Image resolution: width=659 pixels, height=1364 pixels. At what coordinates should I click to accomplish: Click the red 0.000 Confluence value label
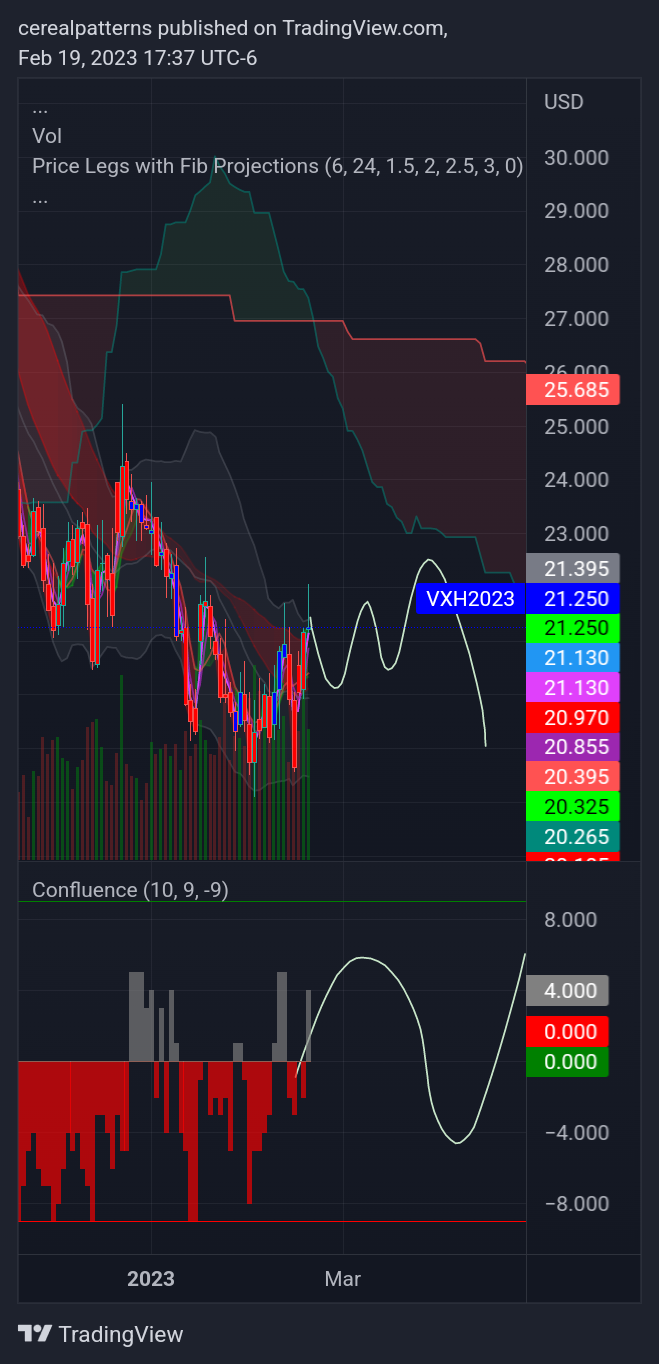tap(567, 1032)
